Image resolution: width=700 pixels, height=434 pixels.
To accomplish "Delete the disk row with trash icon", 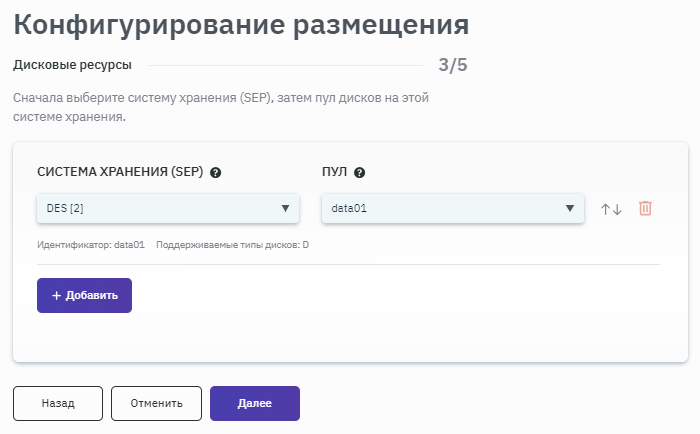I will 646,209.
